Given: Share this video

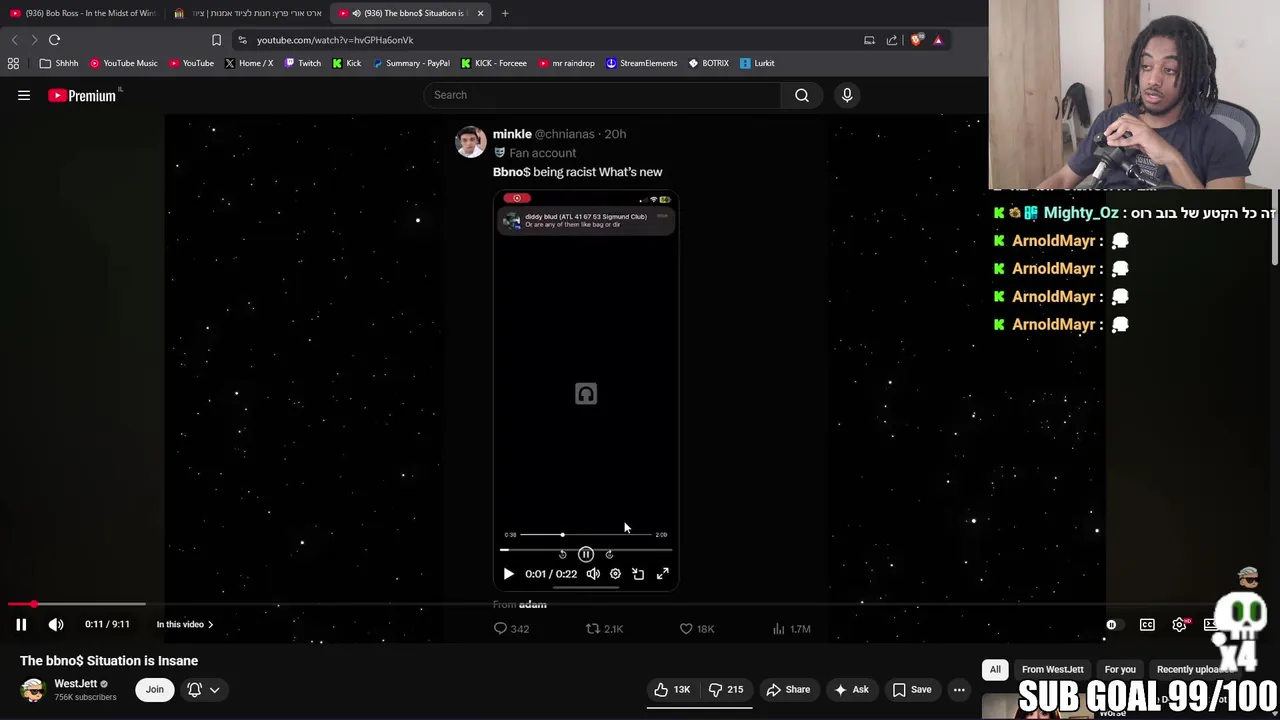Looking at the screenshot, I should pyautogui.click(x=788, y=689).
